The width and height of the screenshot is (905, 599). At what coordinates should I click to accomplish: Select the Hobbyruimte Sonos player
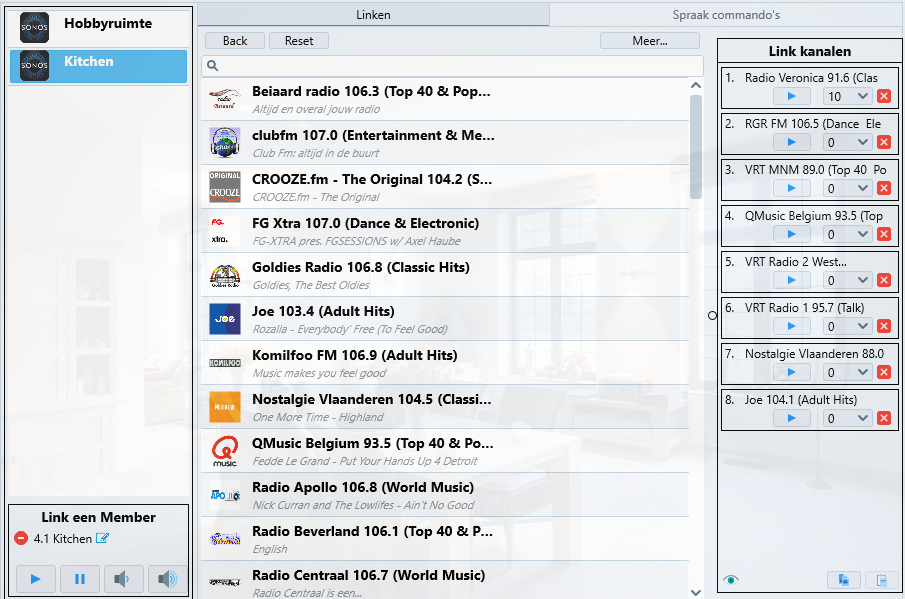[x=98, y=28]
